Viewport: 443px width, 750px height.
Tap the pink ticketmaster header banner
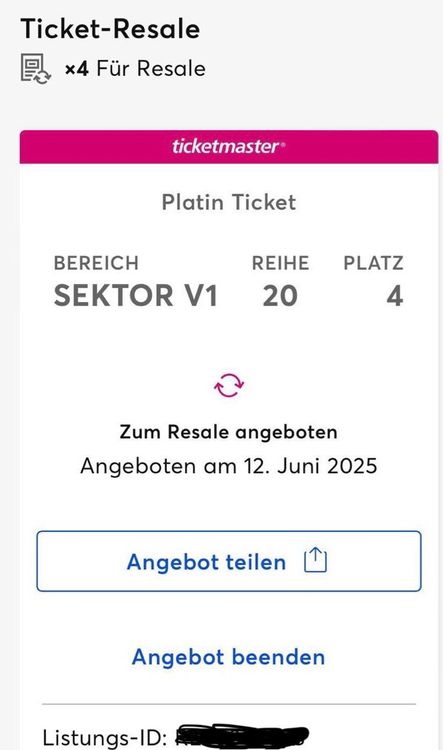(x=229, y=147)
